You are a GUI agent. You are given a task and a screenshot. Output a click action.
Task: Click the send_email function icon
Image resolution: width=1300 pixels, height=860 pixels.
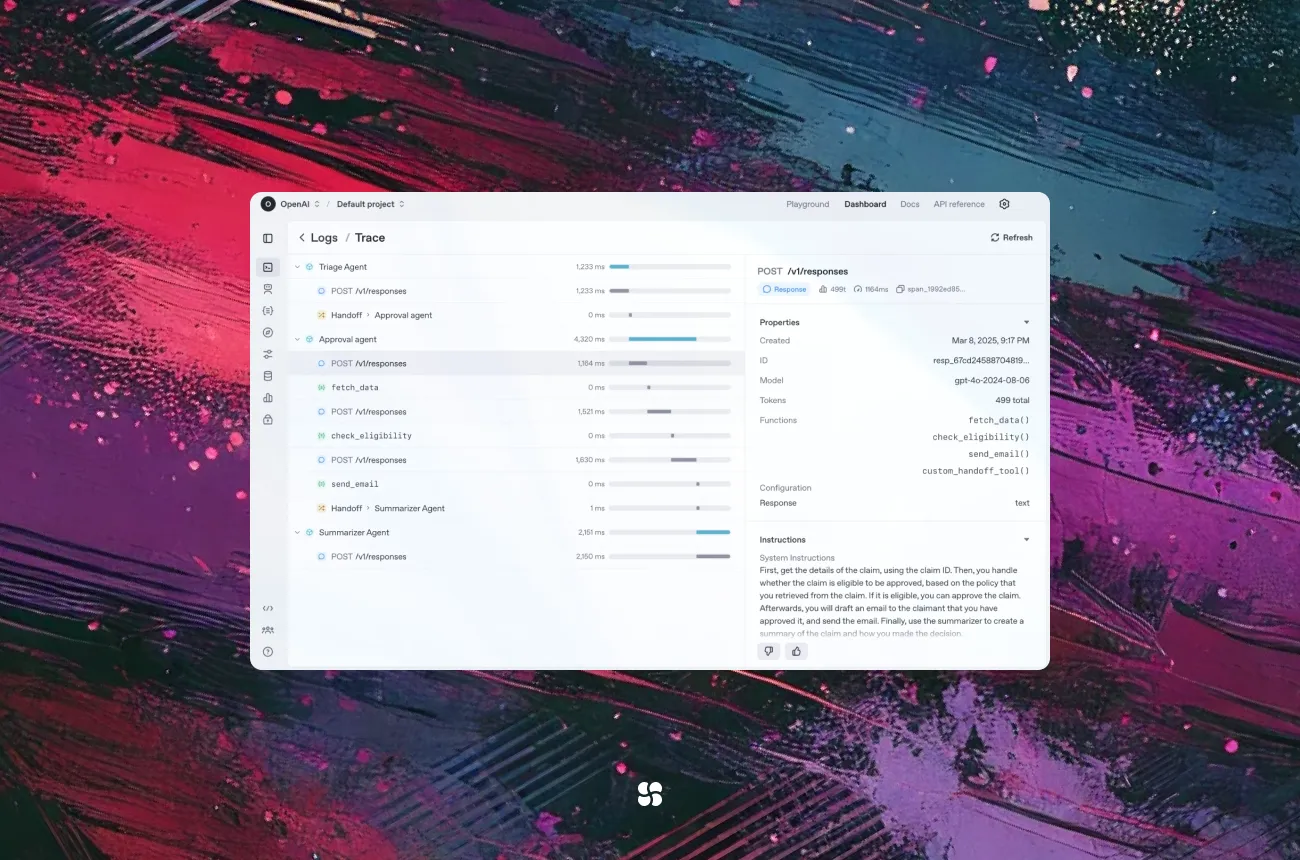coord(322,484)
